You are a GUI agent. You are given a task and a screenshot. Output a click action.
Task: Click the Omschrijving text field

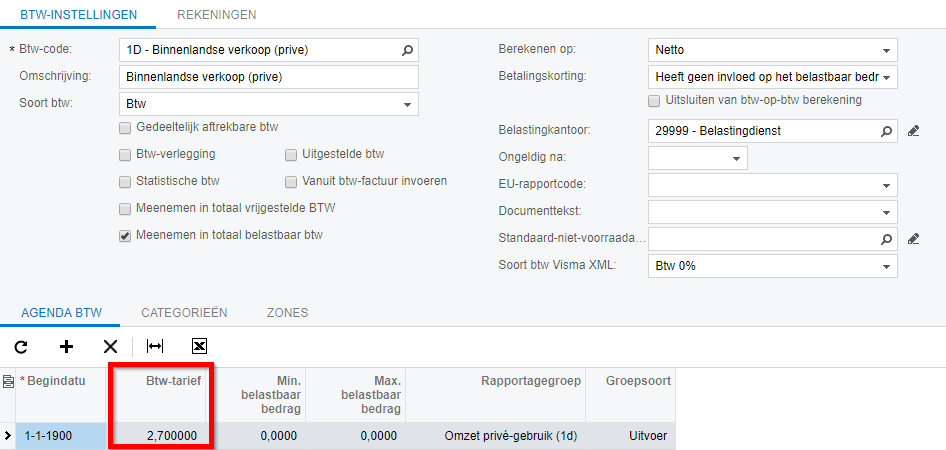[268, 77]
